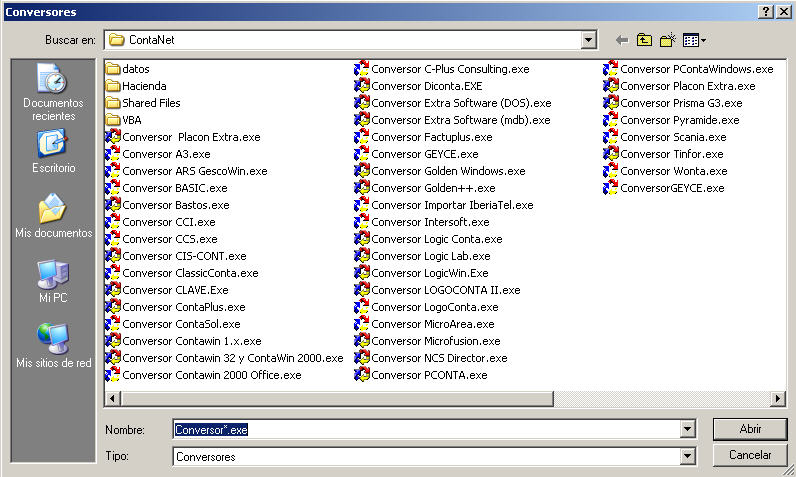796x477 pixels.
Task: Select Conversor BASIC.exe icon
Action: [113, 188]
